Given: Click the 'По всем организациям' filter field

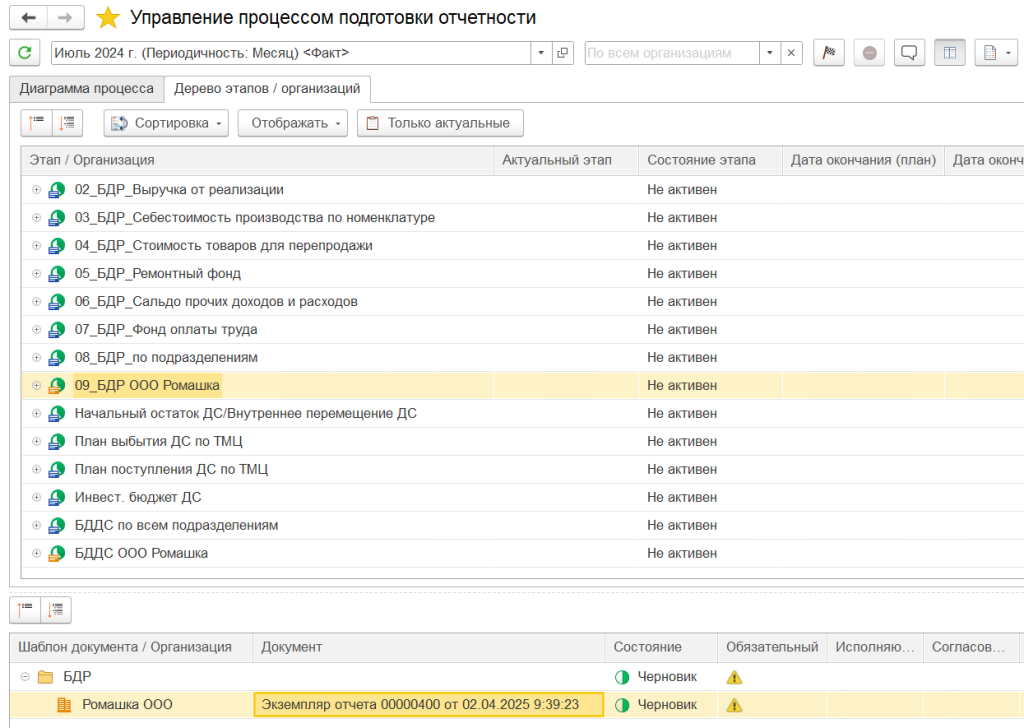Looking at the screenshot, I should tap(671, 53).
